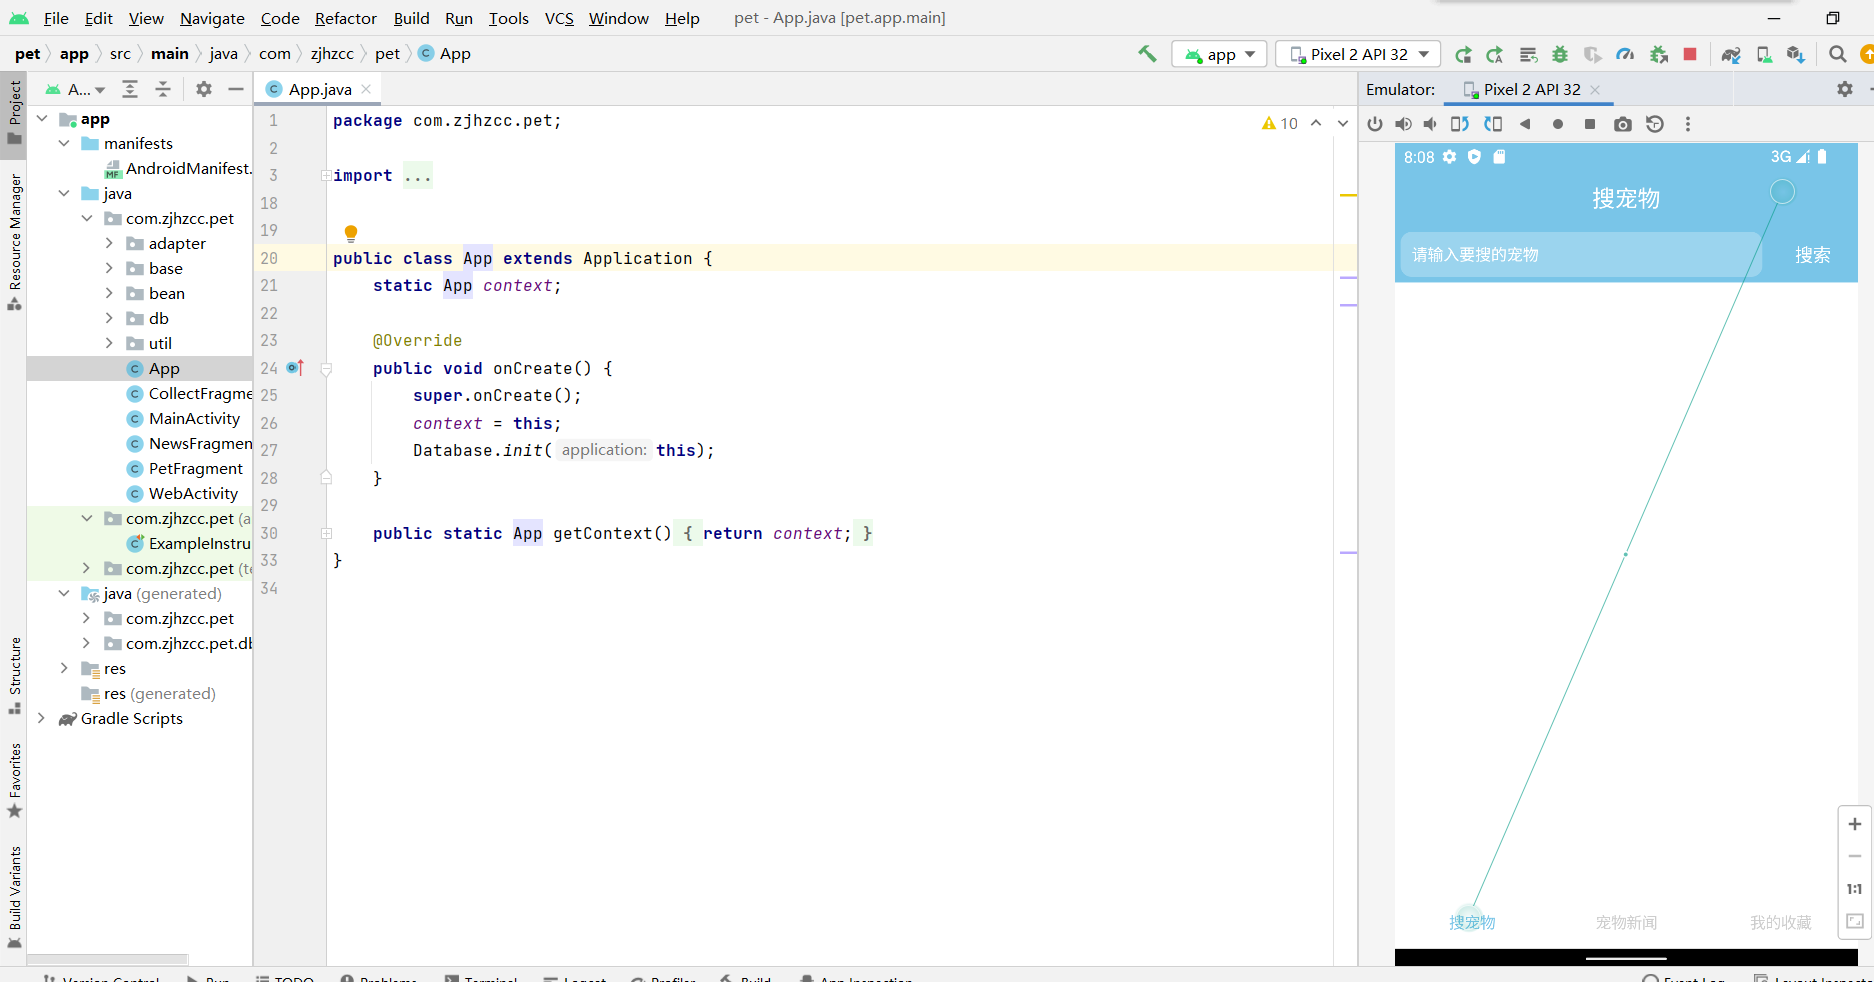This screenshot has height=982, width=1874.
Task: Click the override gutter icon on line 24
Action: click(x=295, y=368)
